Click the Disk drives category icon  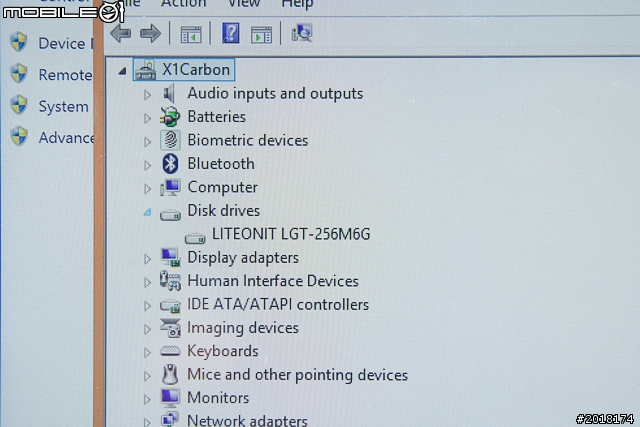(170, 214)
